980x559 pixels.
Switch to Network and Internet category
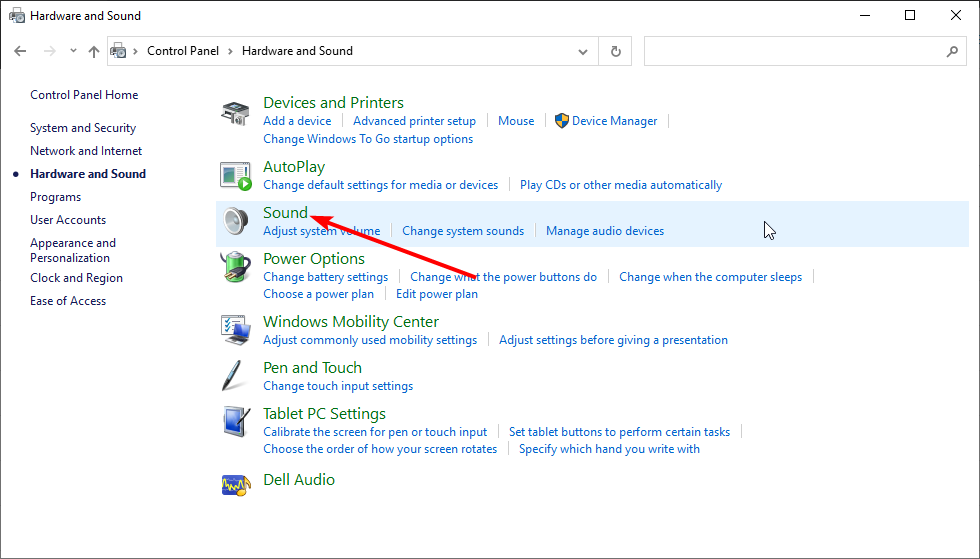(86, 151)
